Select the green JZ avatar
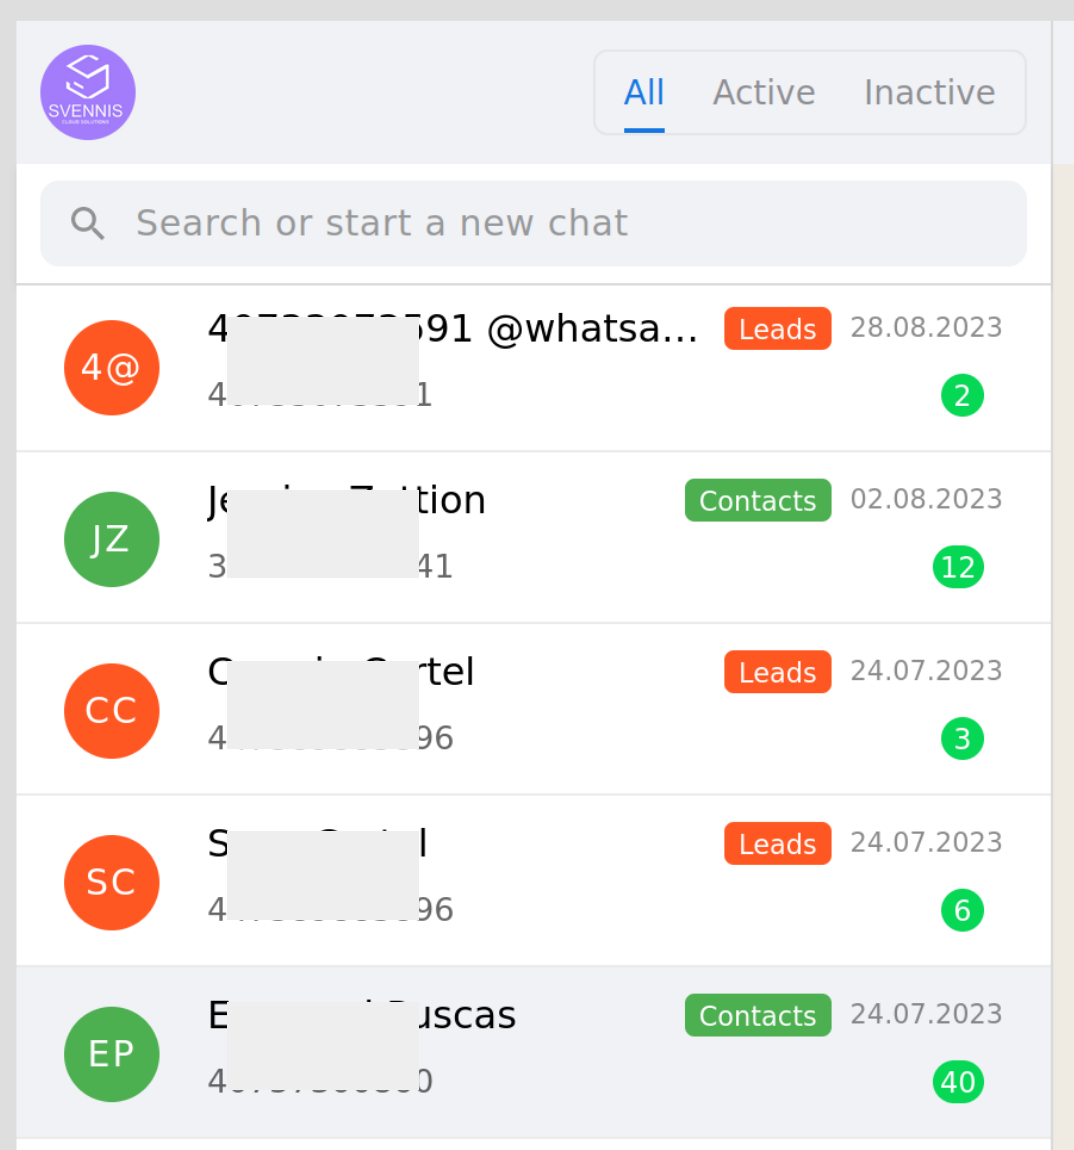This screenshot has width=1074, height=1150. [112, 539]
